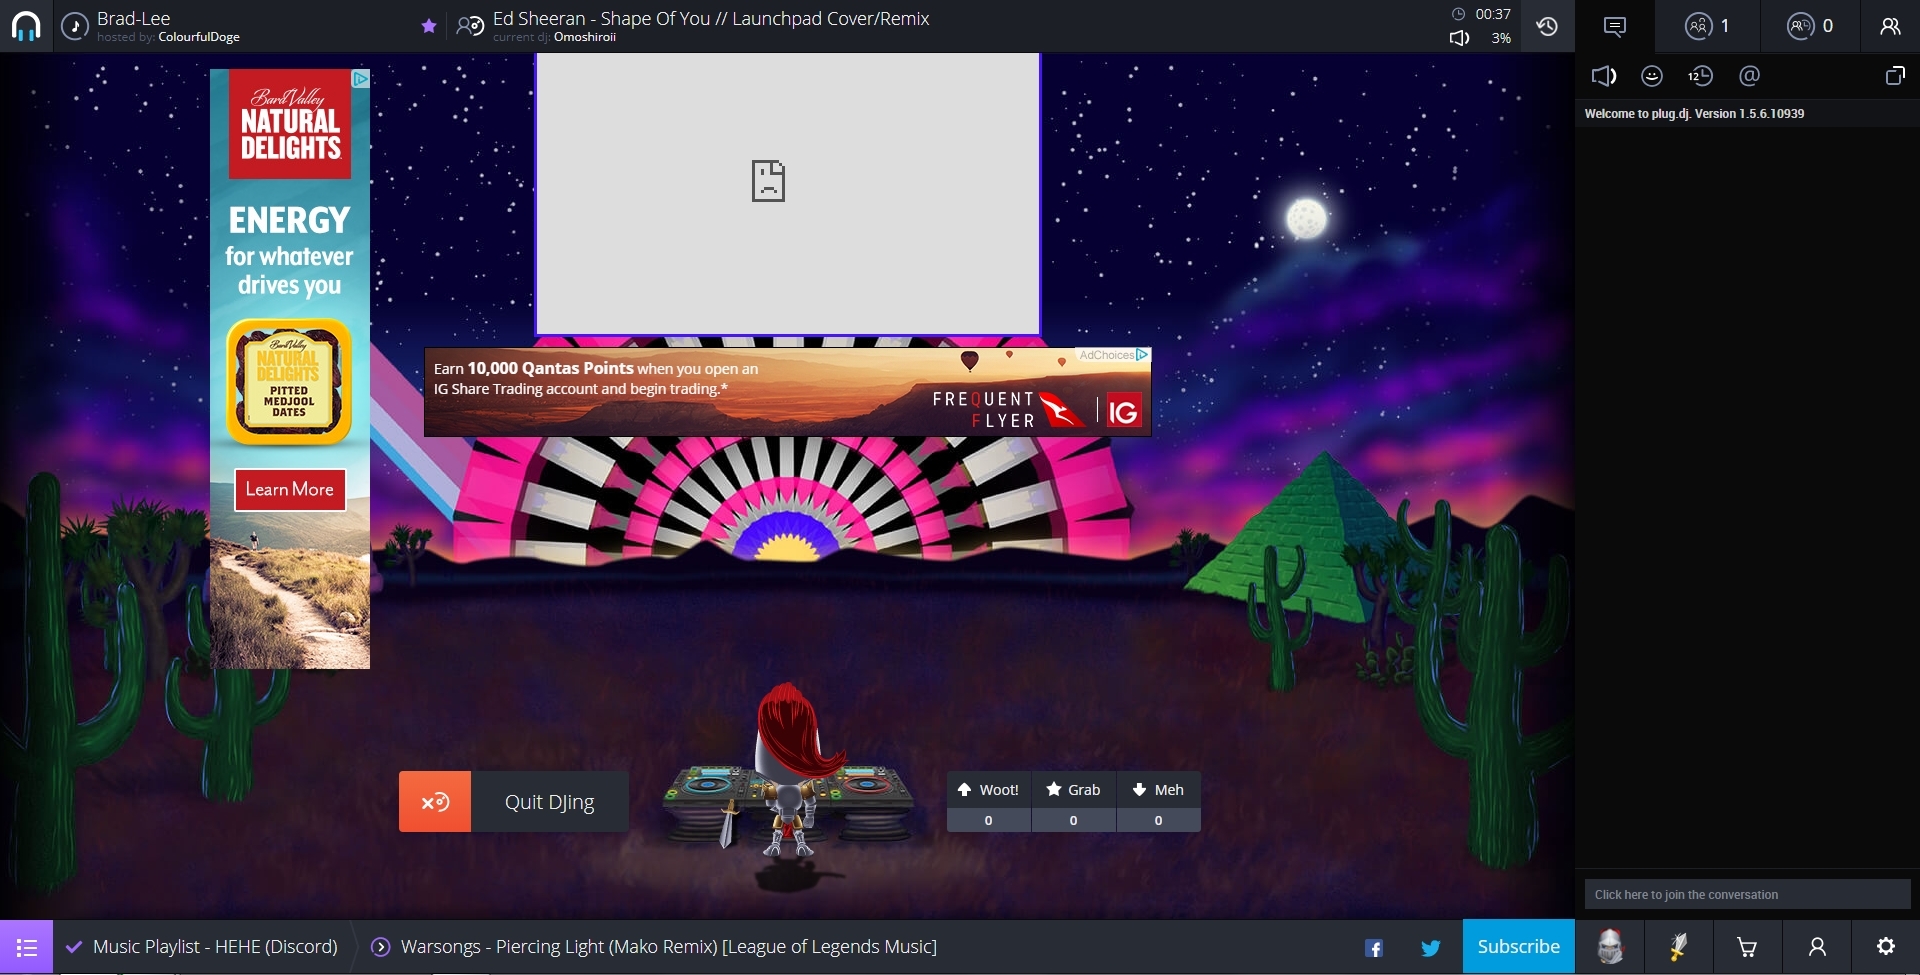The width and height of the screenshot is (1920, 975).
Task: Click the DJ avatar at the booth
Action: (791, 770)
